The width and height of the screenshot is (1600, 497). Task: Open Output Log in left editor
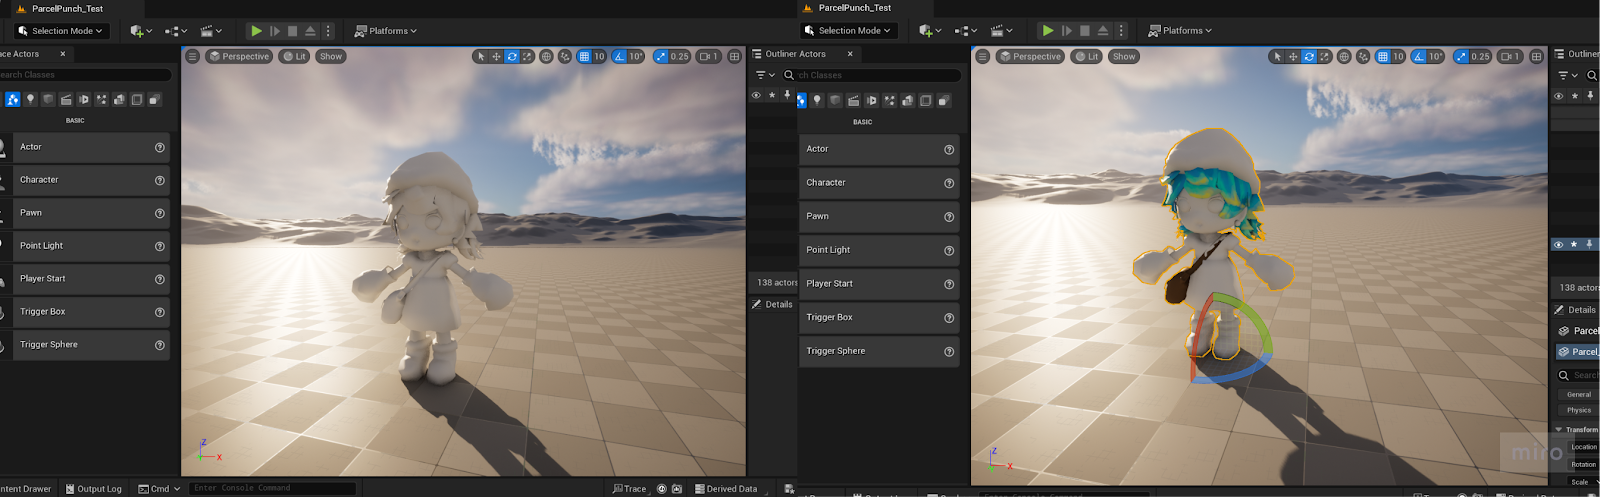pyautogui.click(x=93, y=489)
